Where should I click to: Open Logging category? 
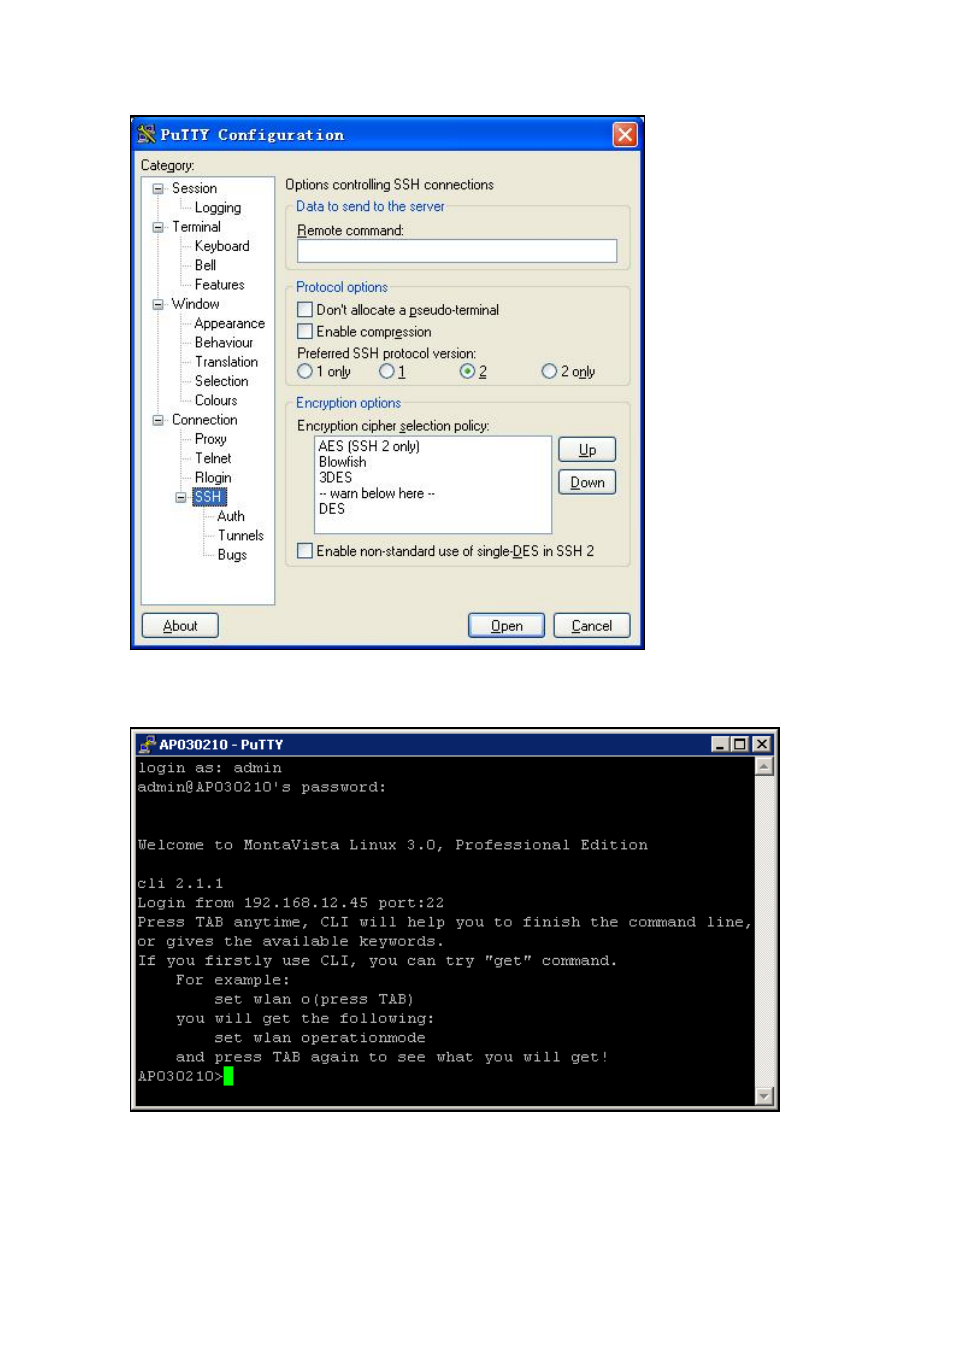[x=218, y=208]
